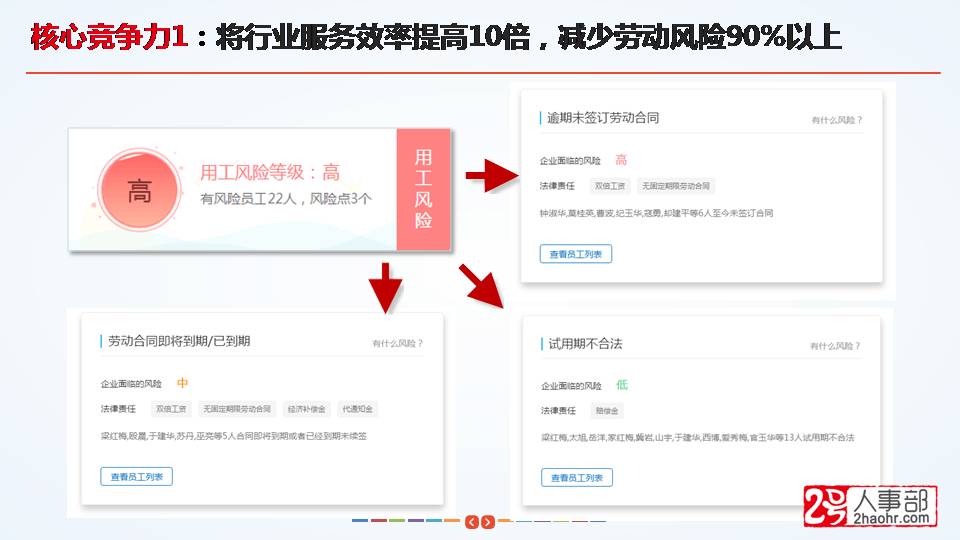Select the 经济补偿金 tag

(305, 409)
